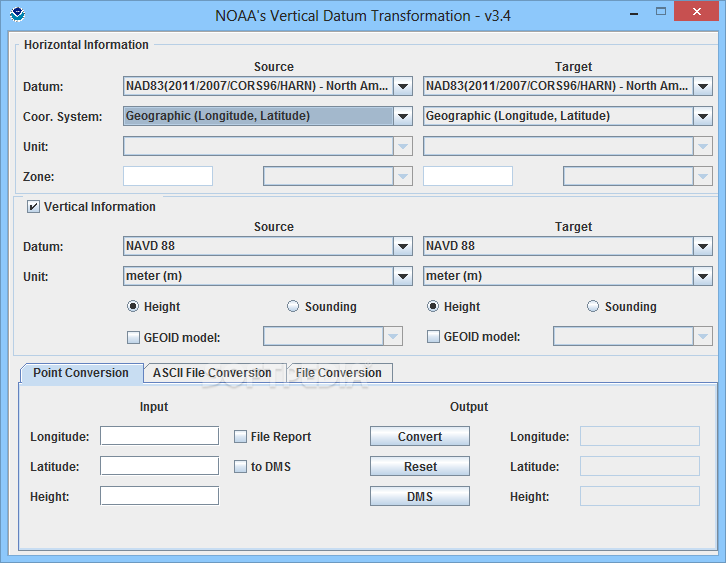Screen dimensions: 726x563
Task: Open the horizontal Source Datum dropdown
Action: click(x=268, y=86)
